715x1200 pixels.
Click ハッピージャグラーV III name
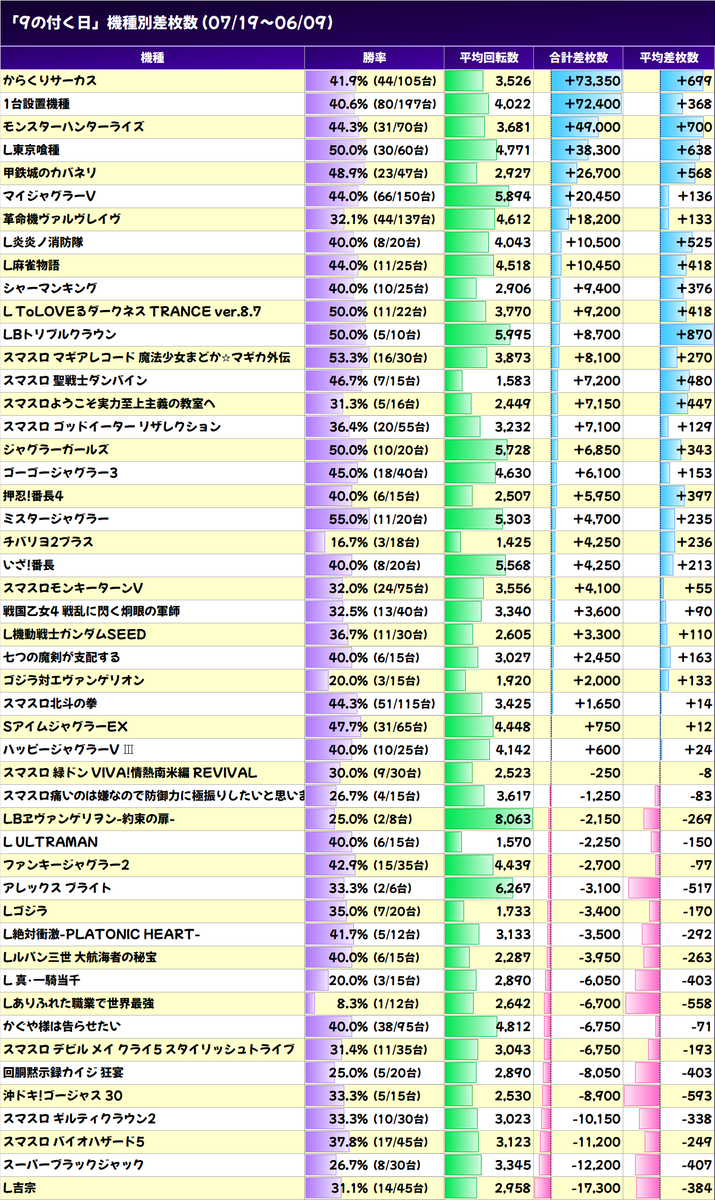[68, 750]
